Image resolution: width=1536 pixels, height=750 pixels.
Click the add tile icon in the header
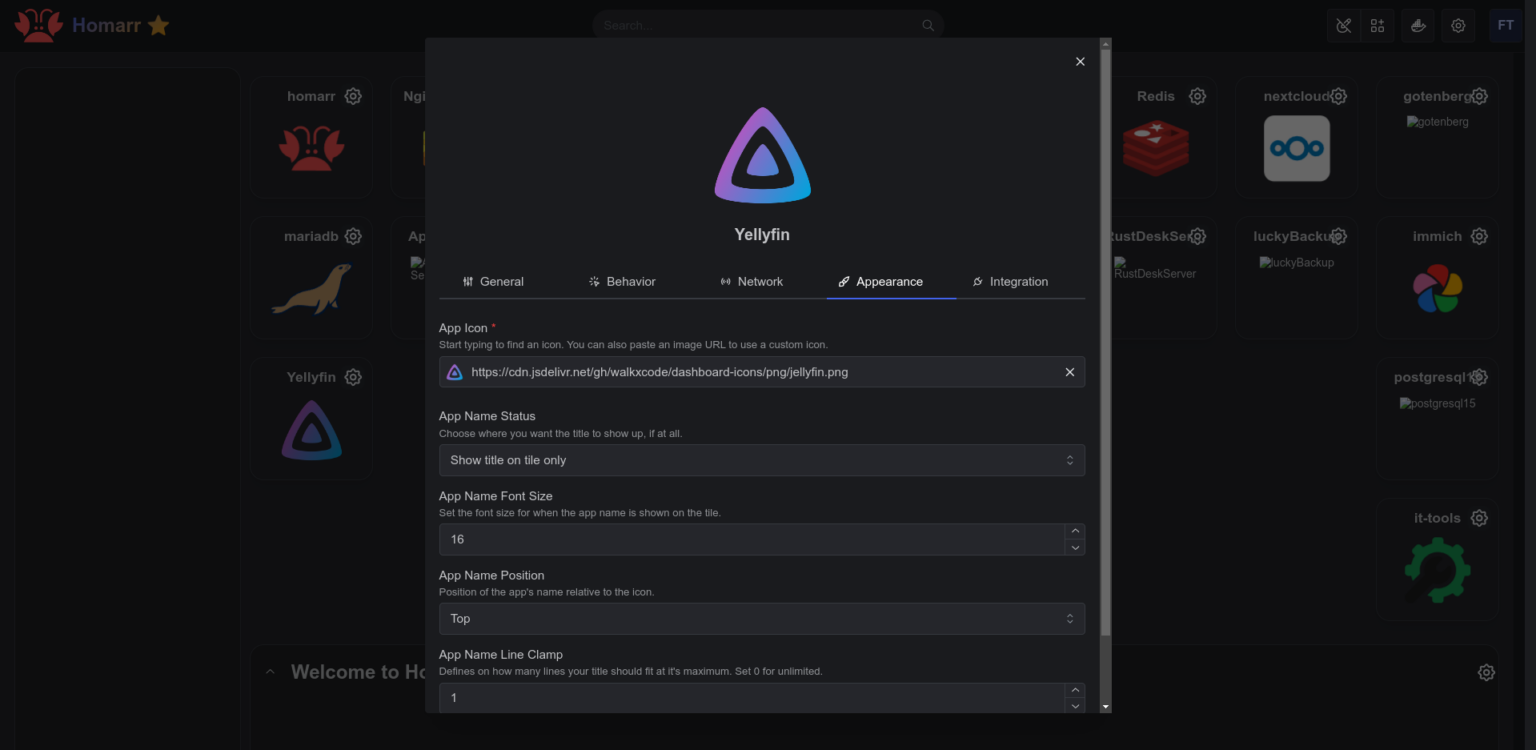pos(1377,26)
